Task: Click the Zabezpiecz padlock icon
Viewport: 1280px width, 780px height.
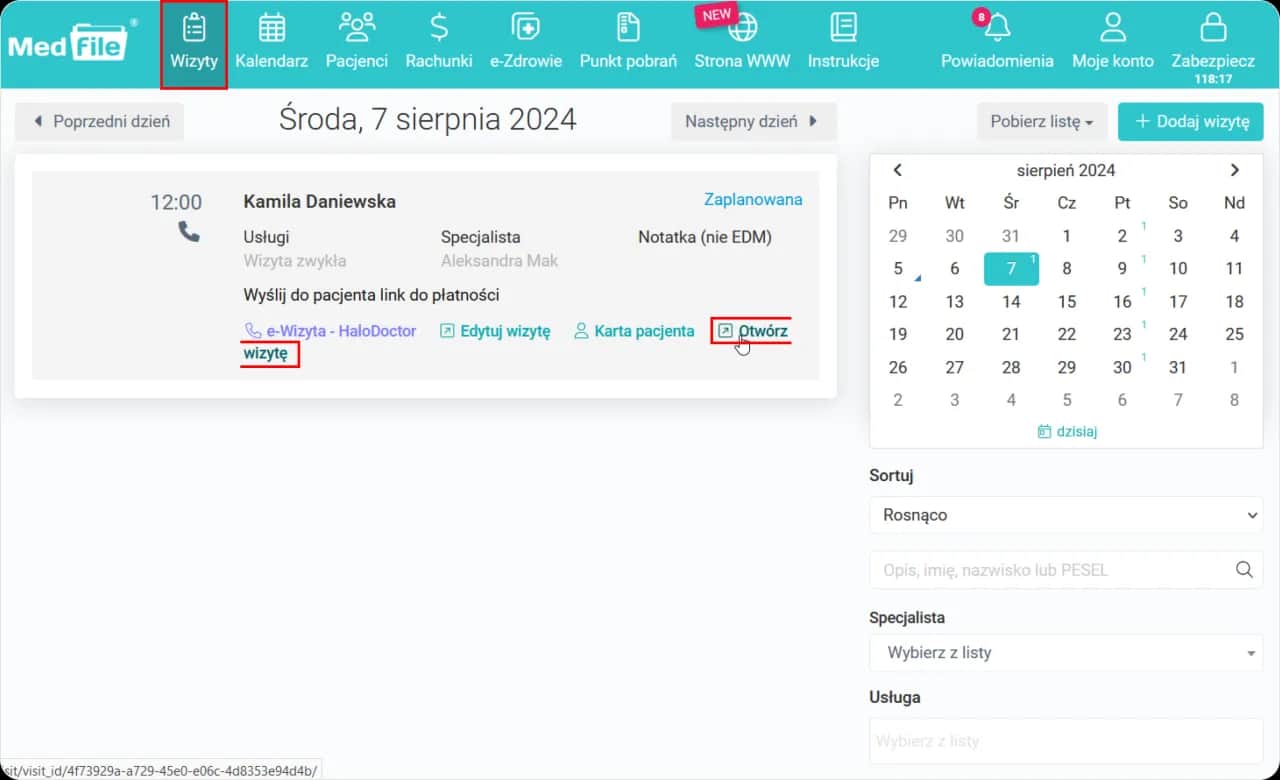Action: point(1212,28)
